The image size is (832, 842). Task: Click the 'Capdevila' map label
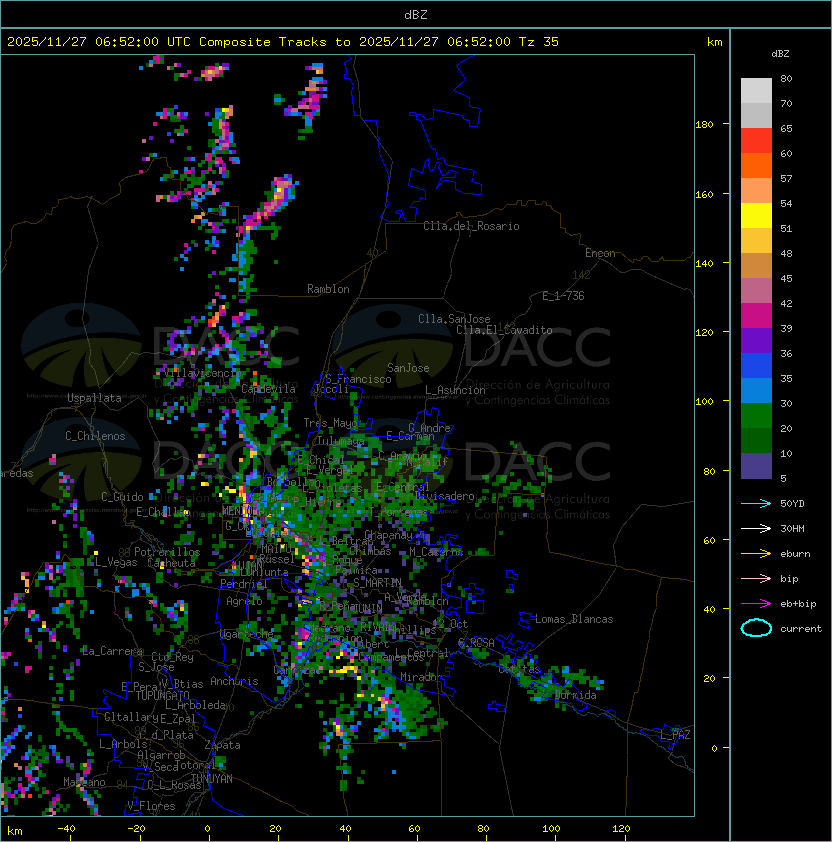click(x=269, y=388)
